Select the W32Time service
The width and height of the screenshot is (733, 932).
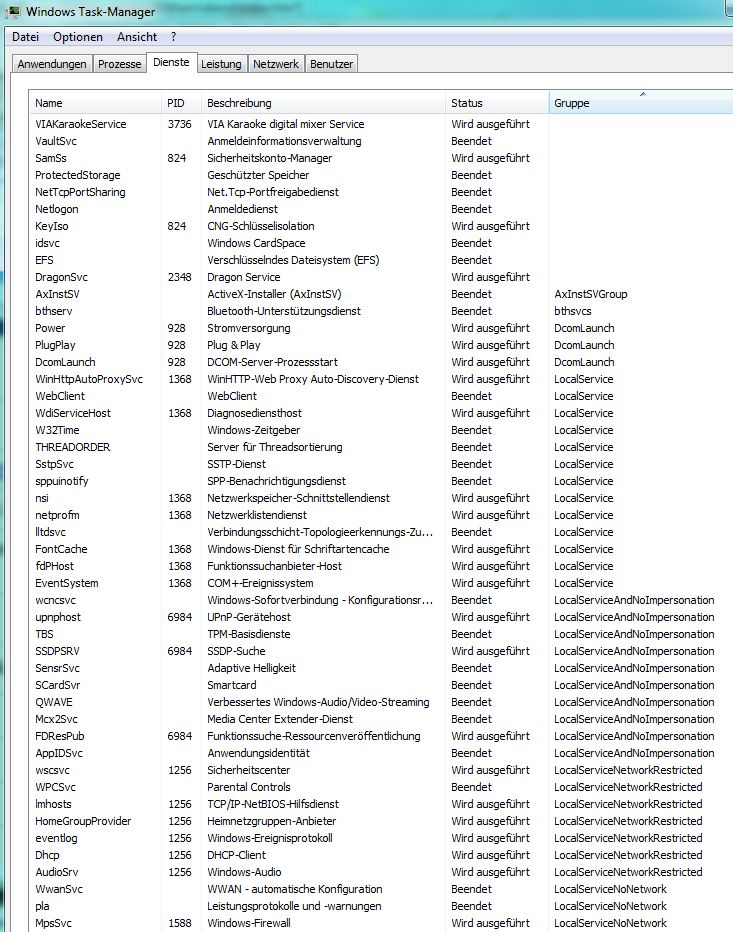[x=57, y=430]
